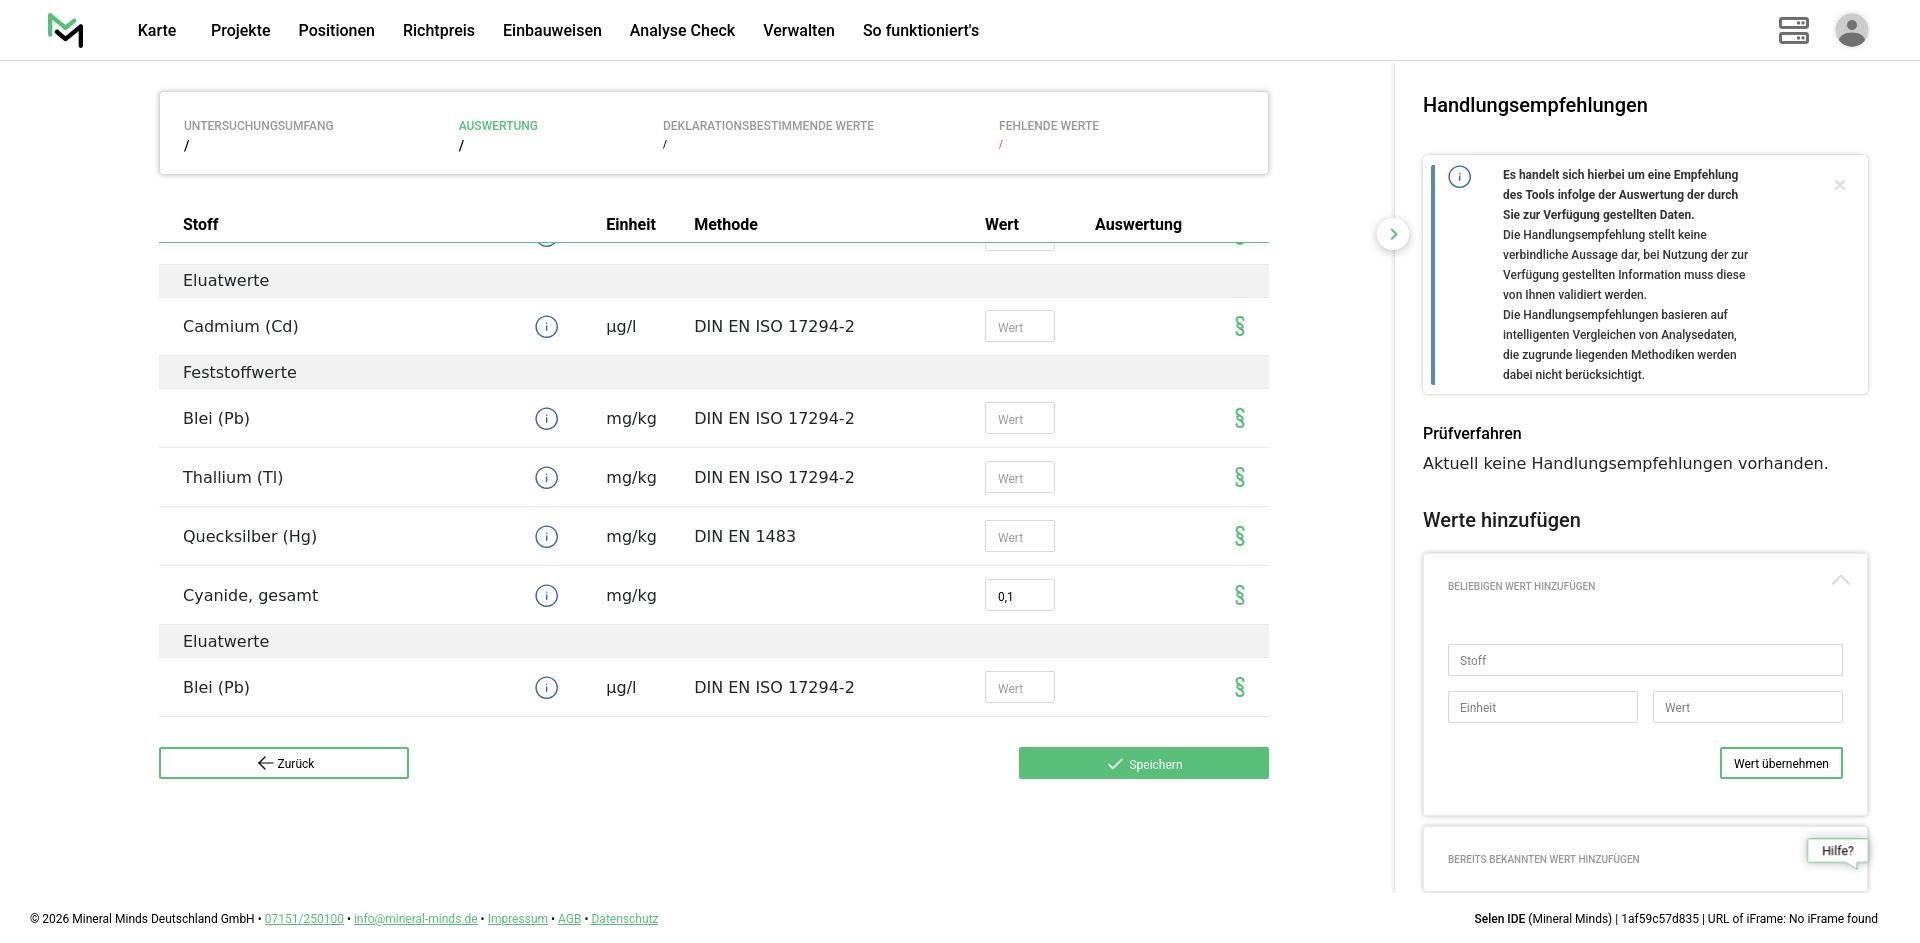This screenshot has width=1920, height=943.
Task: Click paragraph symbol in Cyanide, gesamt row
Action: (1239, 596)
